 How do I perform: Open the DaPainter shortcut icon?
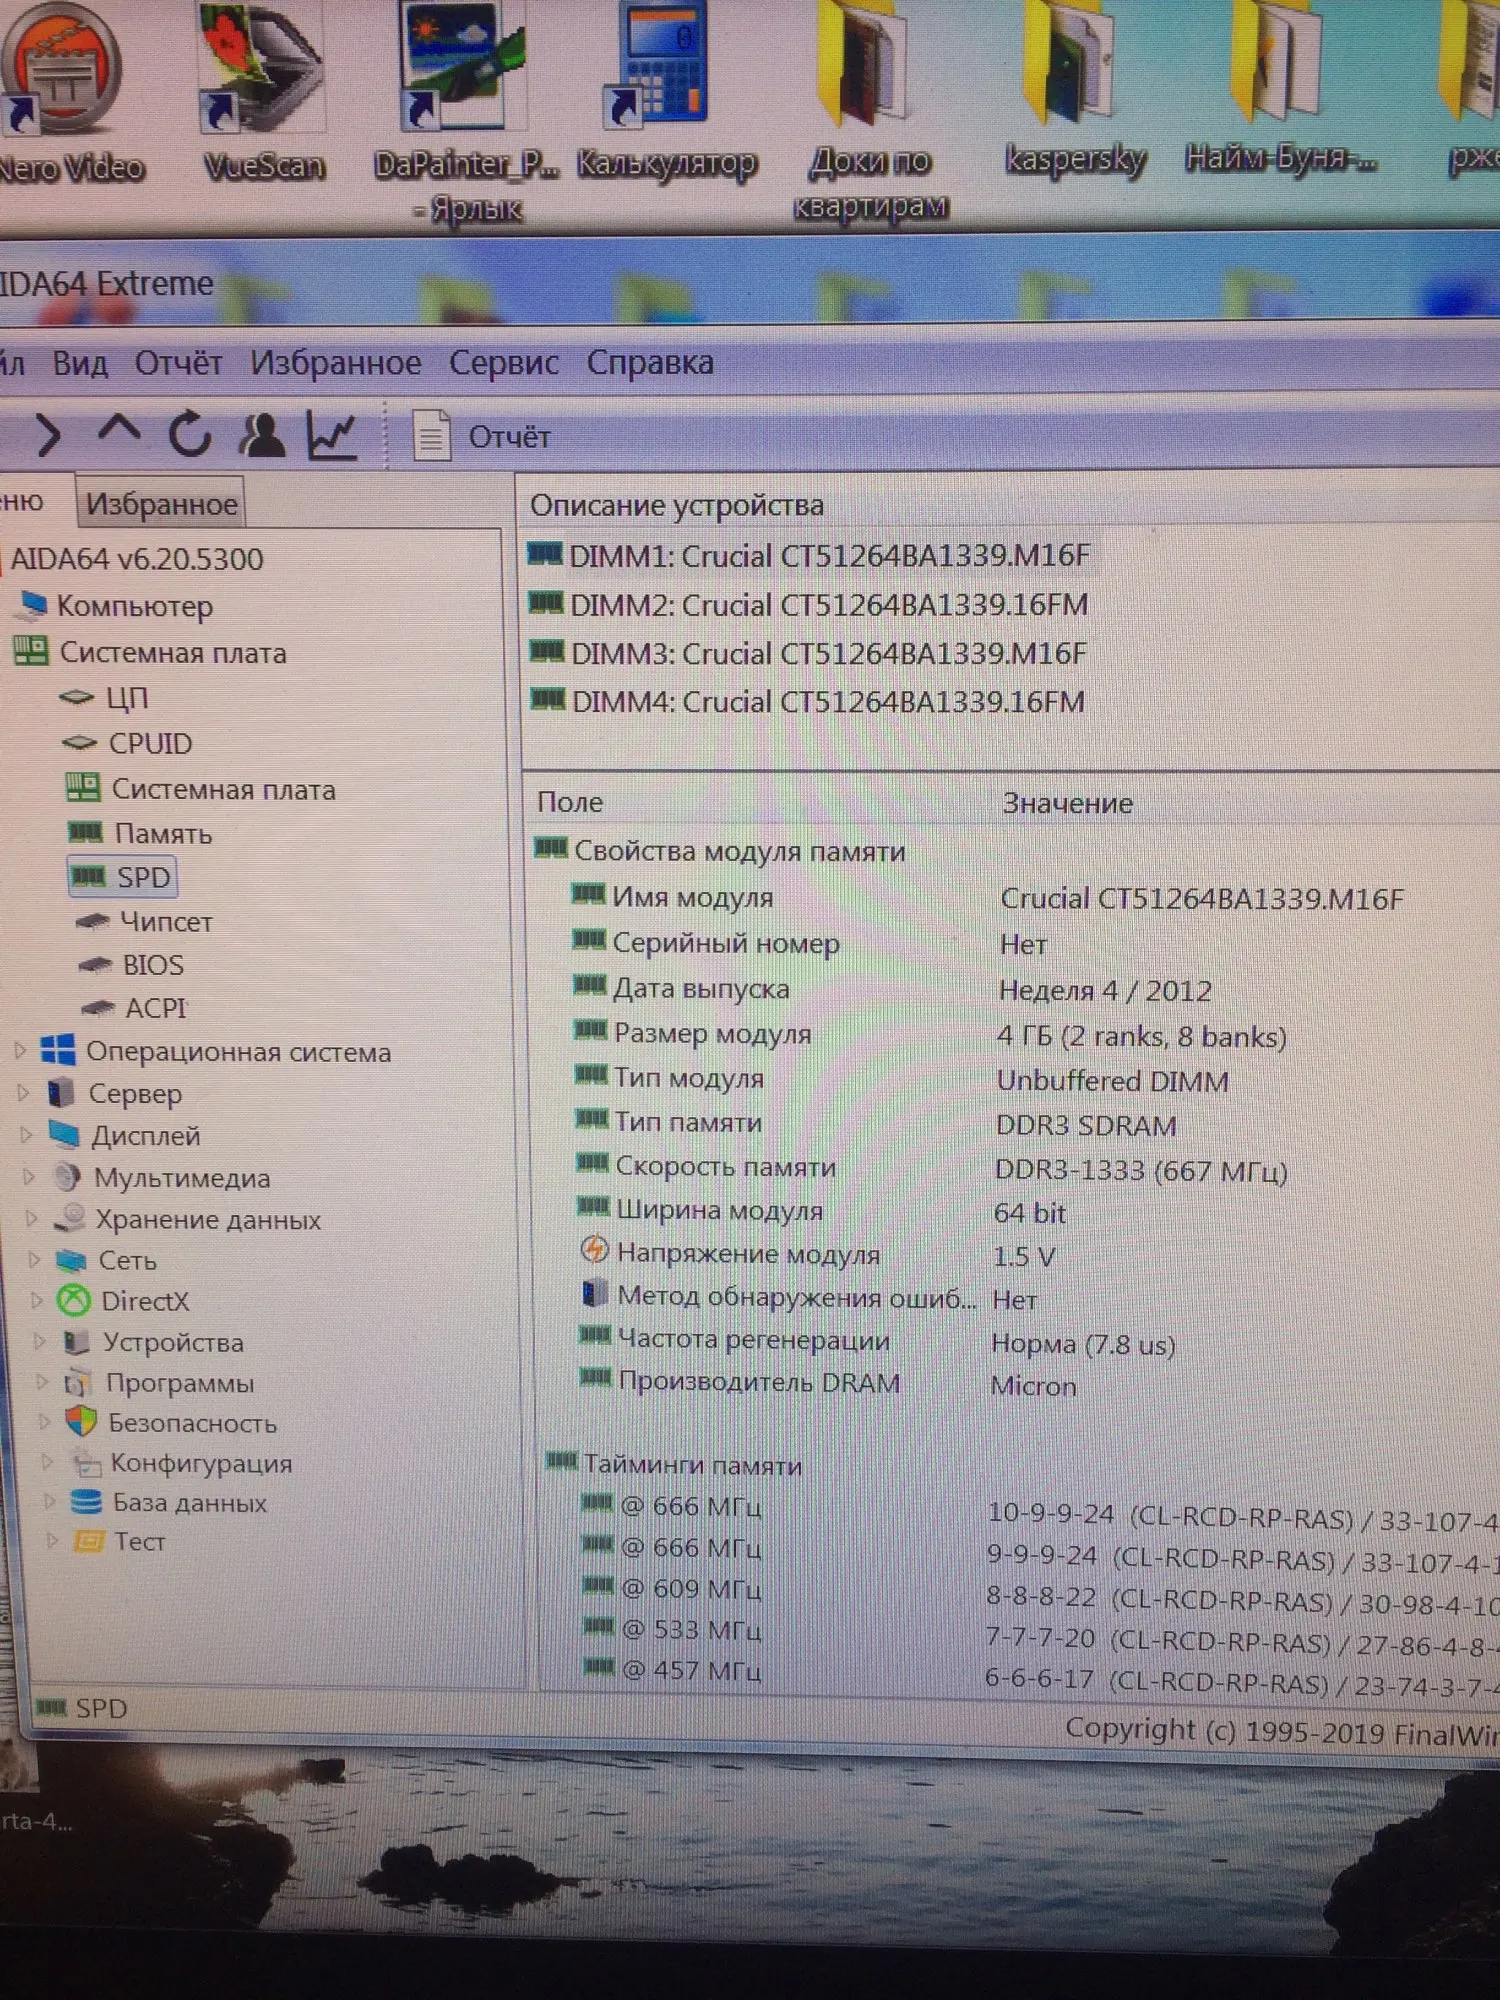tap(464, 110)
